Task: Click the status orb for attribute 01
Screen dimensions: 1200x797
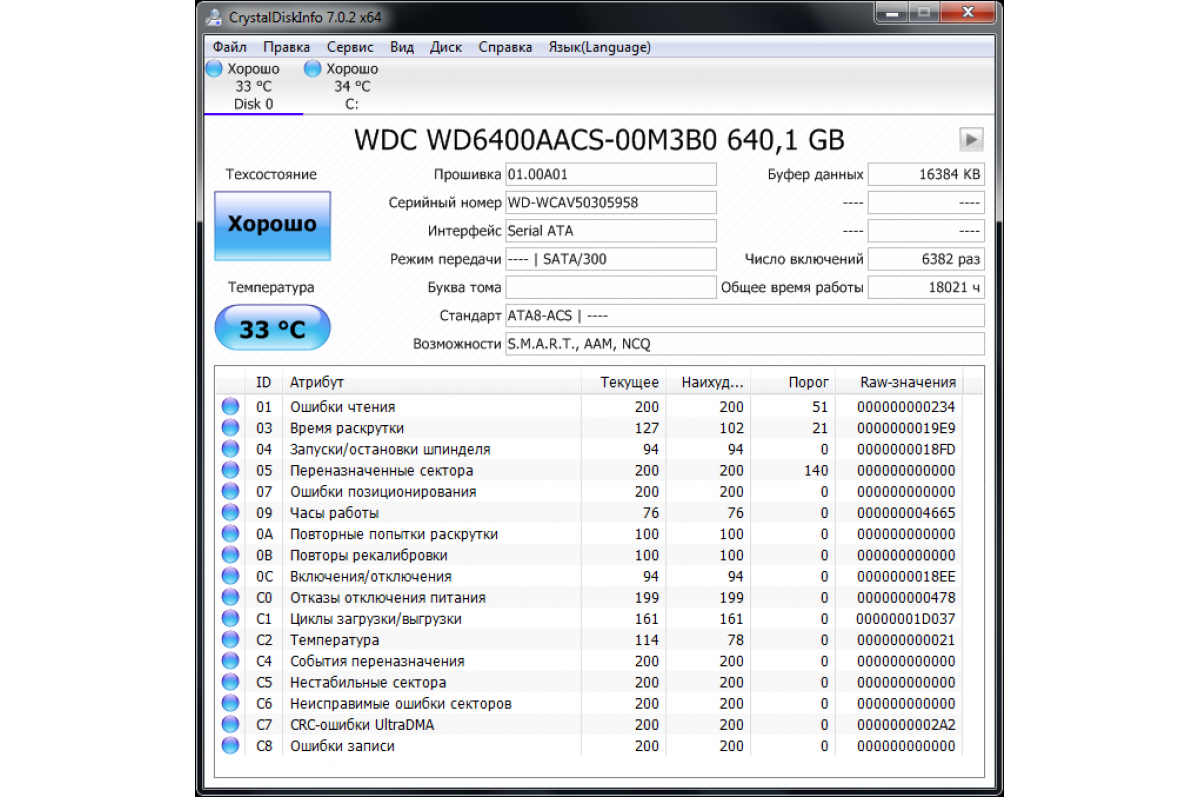Action: [231, 407]
